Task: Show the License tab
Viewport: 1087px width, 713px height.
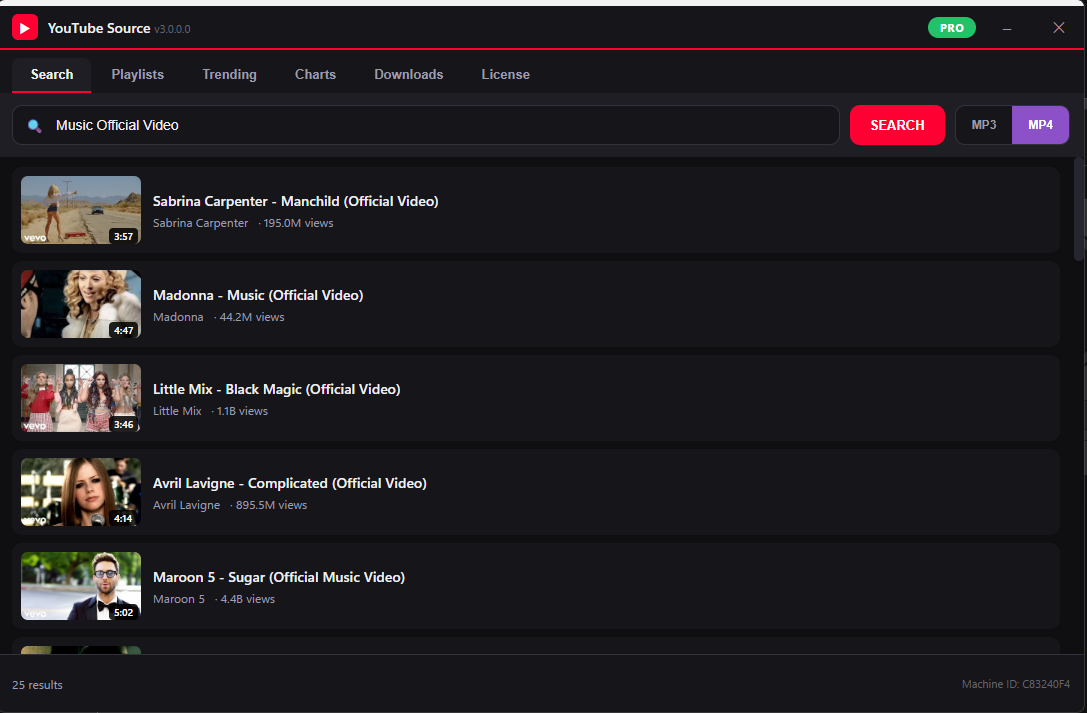Action: click(505, 74)
